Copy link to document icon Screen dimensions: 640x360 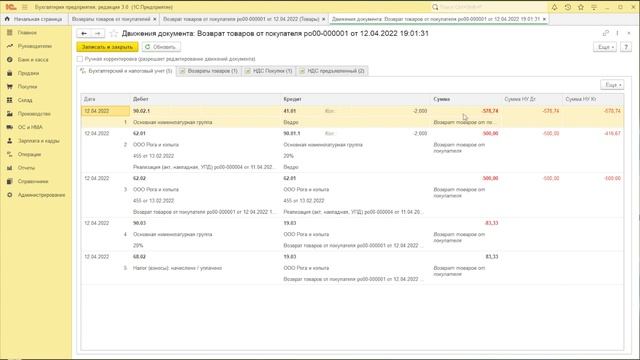(606, 33)
